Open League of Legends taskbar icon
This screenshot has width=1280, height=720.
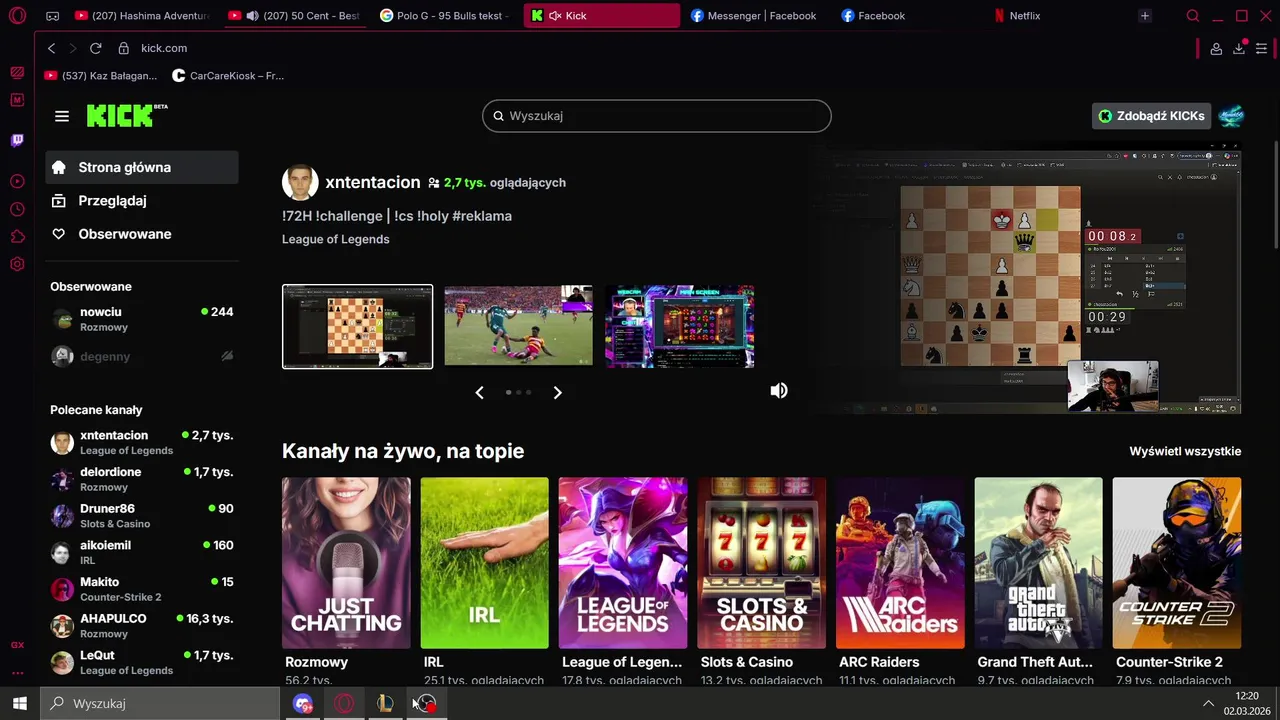click(x=385, y=703)
